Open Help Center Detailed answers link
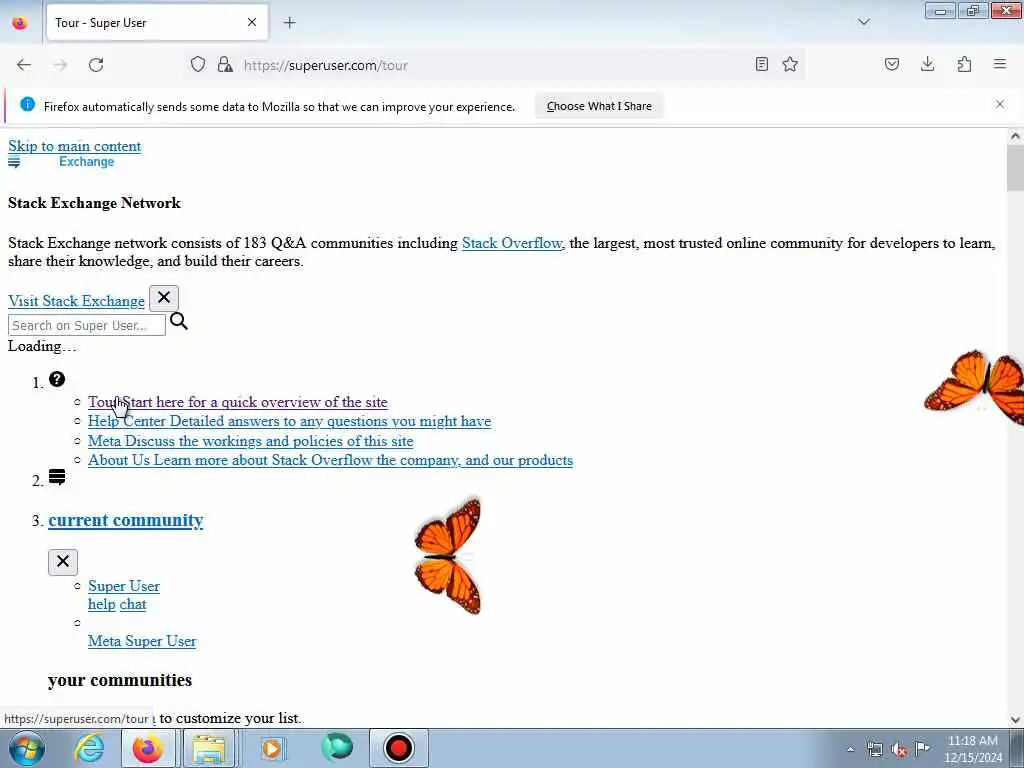 pos(289,421)
